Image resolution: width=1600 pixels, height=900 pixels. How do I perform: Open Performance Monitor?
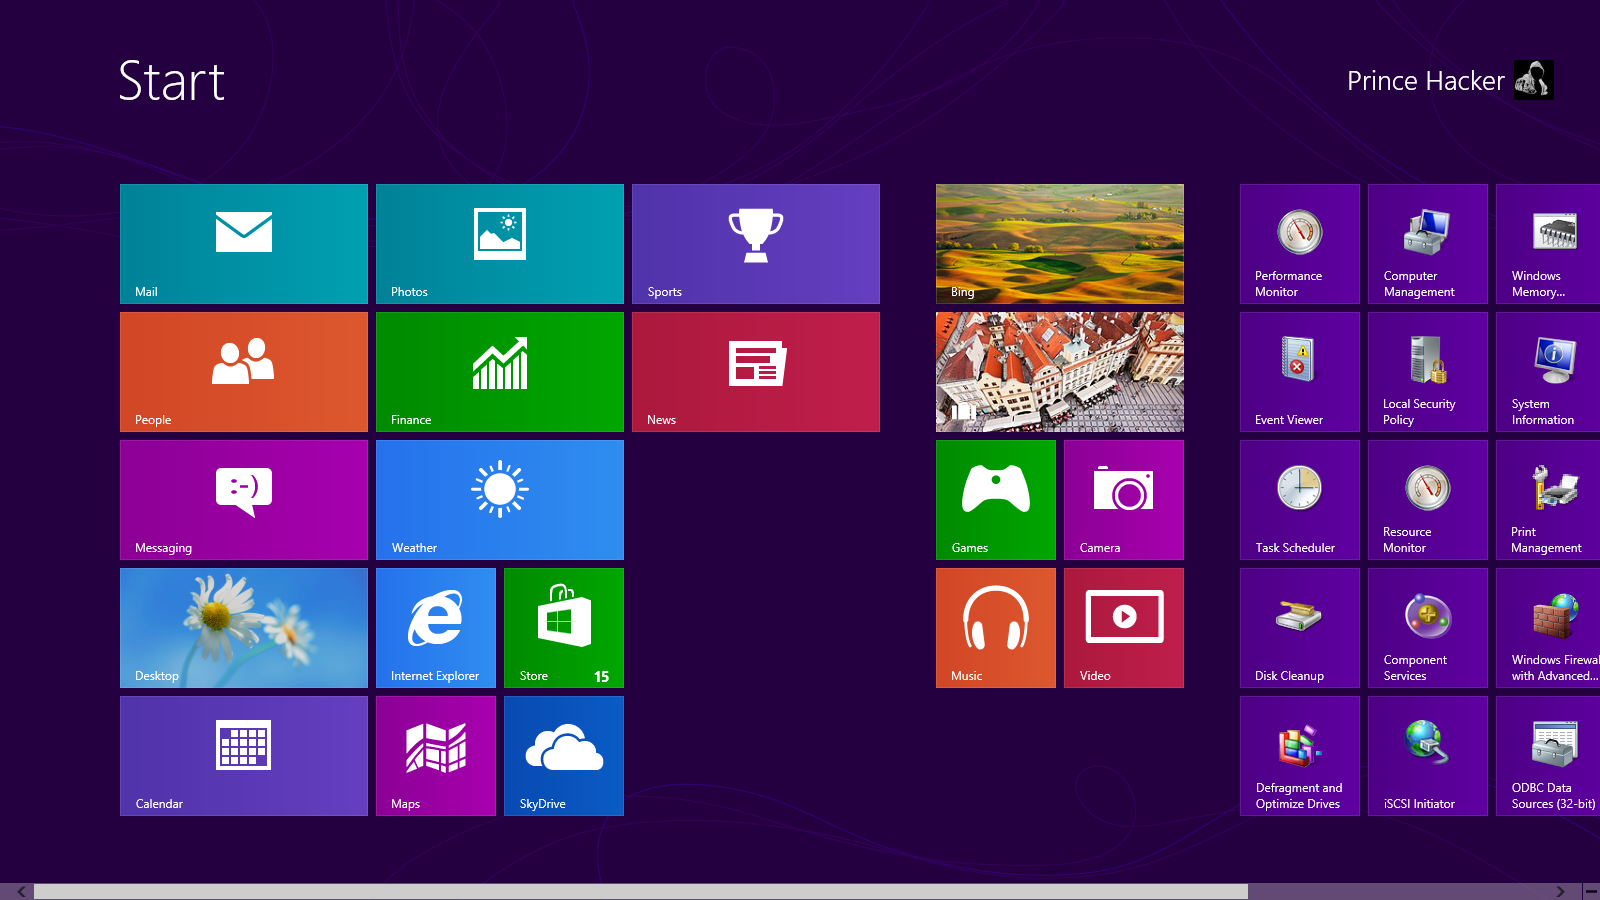coord(1300,244)
